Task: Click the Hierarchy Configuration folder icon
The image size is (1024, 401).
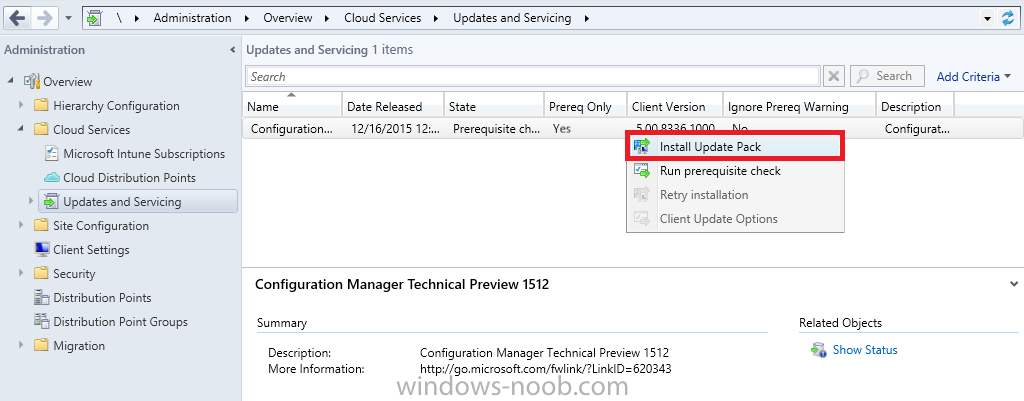Action: 41,105
